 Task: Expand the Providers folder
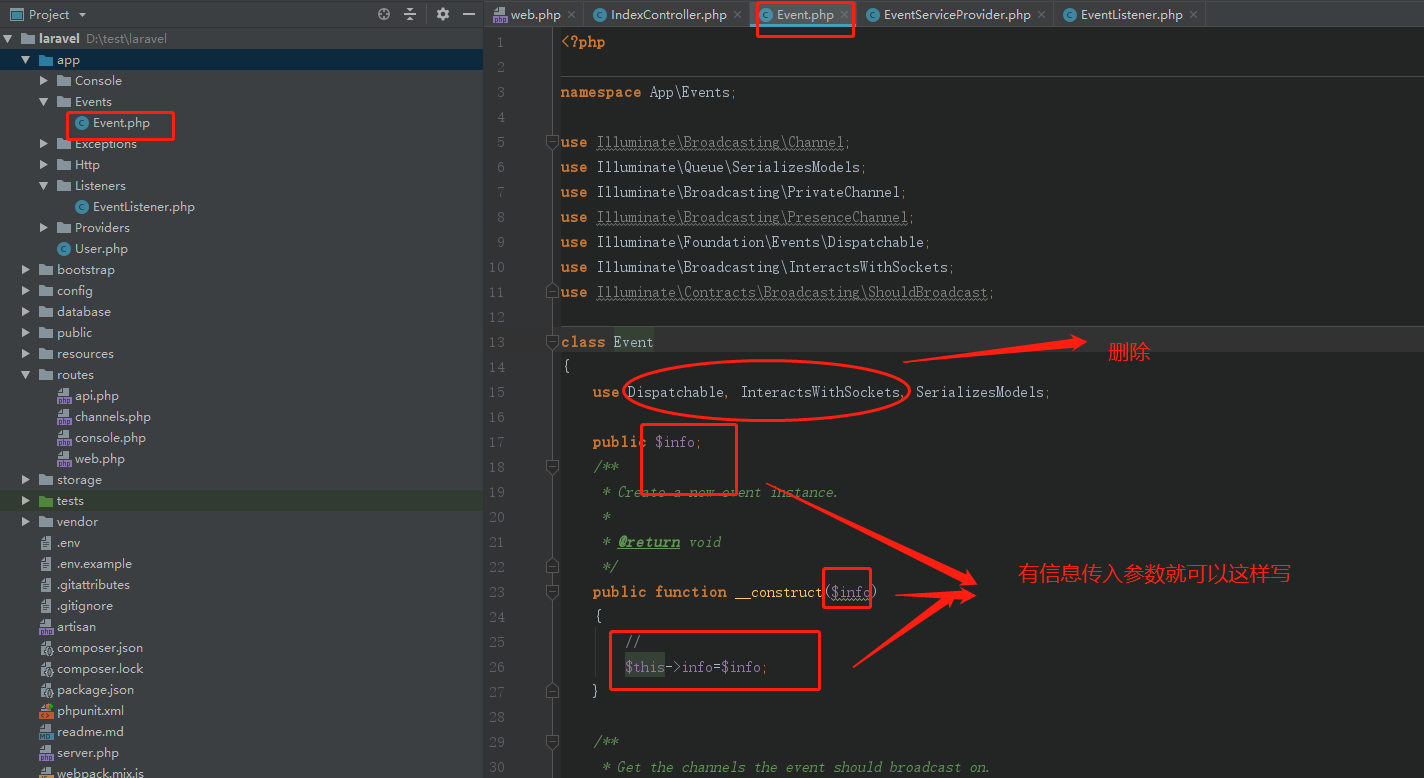[44, 228]
